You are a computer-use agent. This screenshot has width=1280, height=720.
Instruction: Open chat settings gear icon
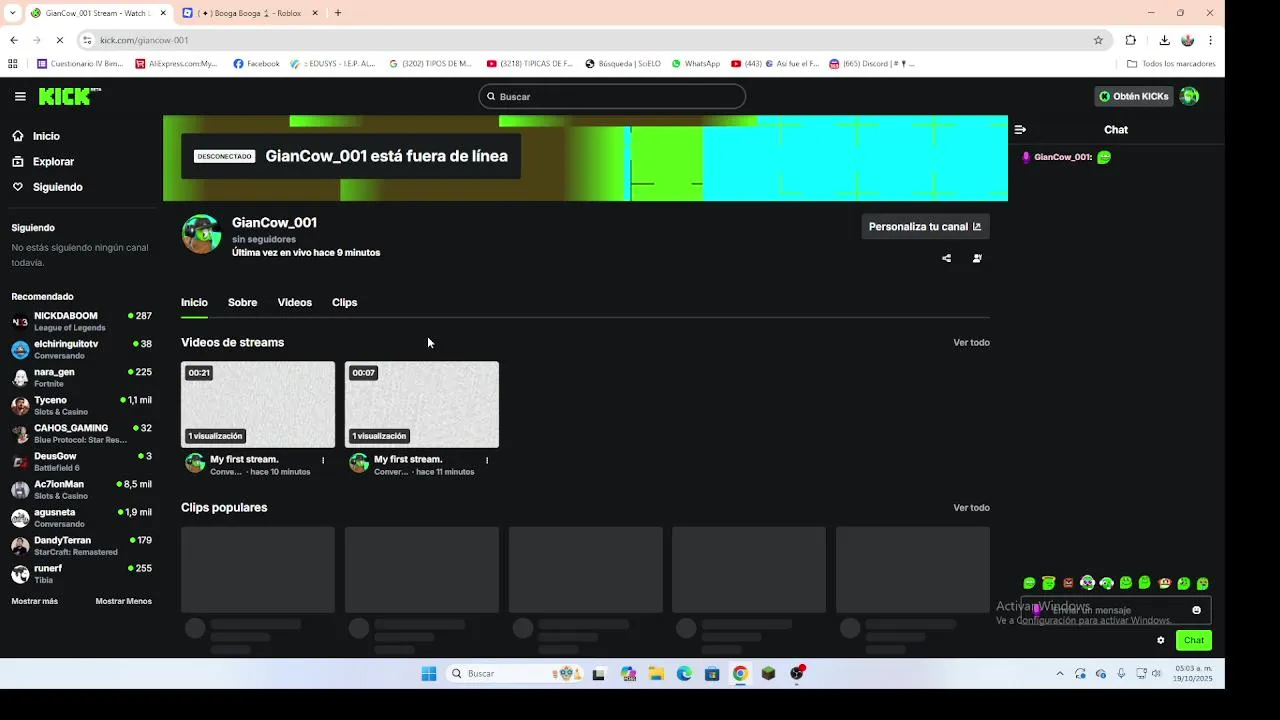1160,641
